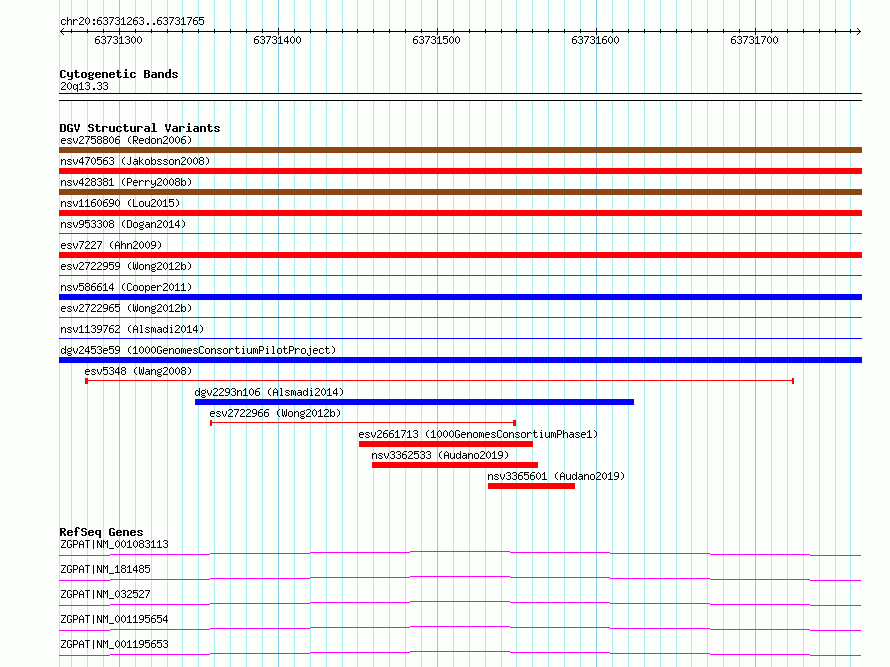Click the esv2722959 (Wong2012b) label
The height and width of the screenshot is (667, 890).
pyautogui.click(x=126, y=266)
